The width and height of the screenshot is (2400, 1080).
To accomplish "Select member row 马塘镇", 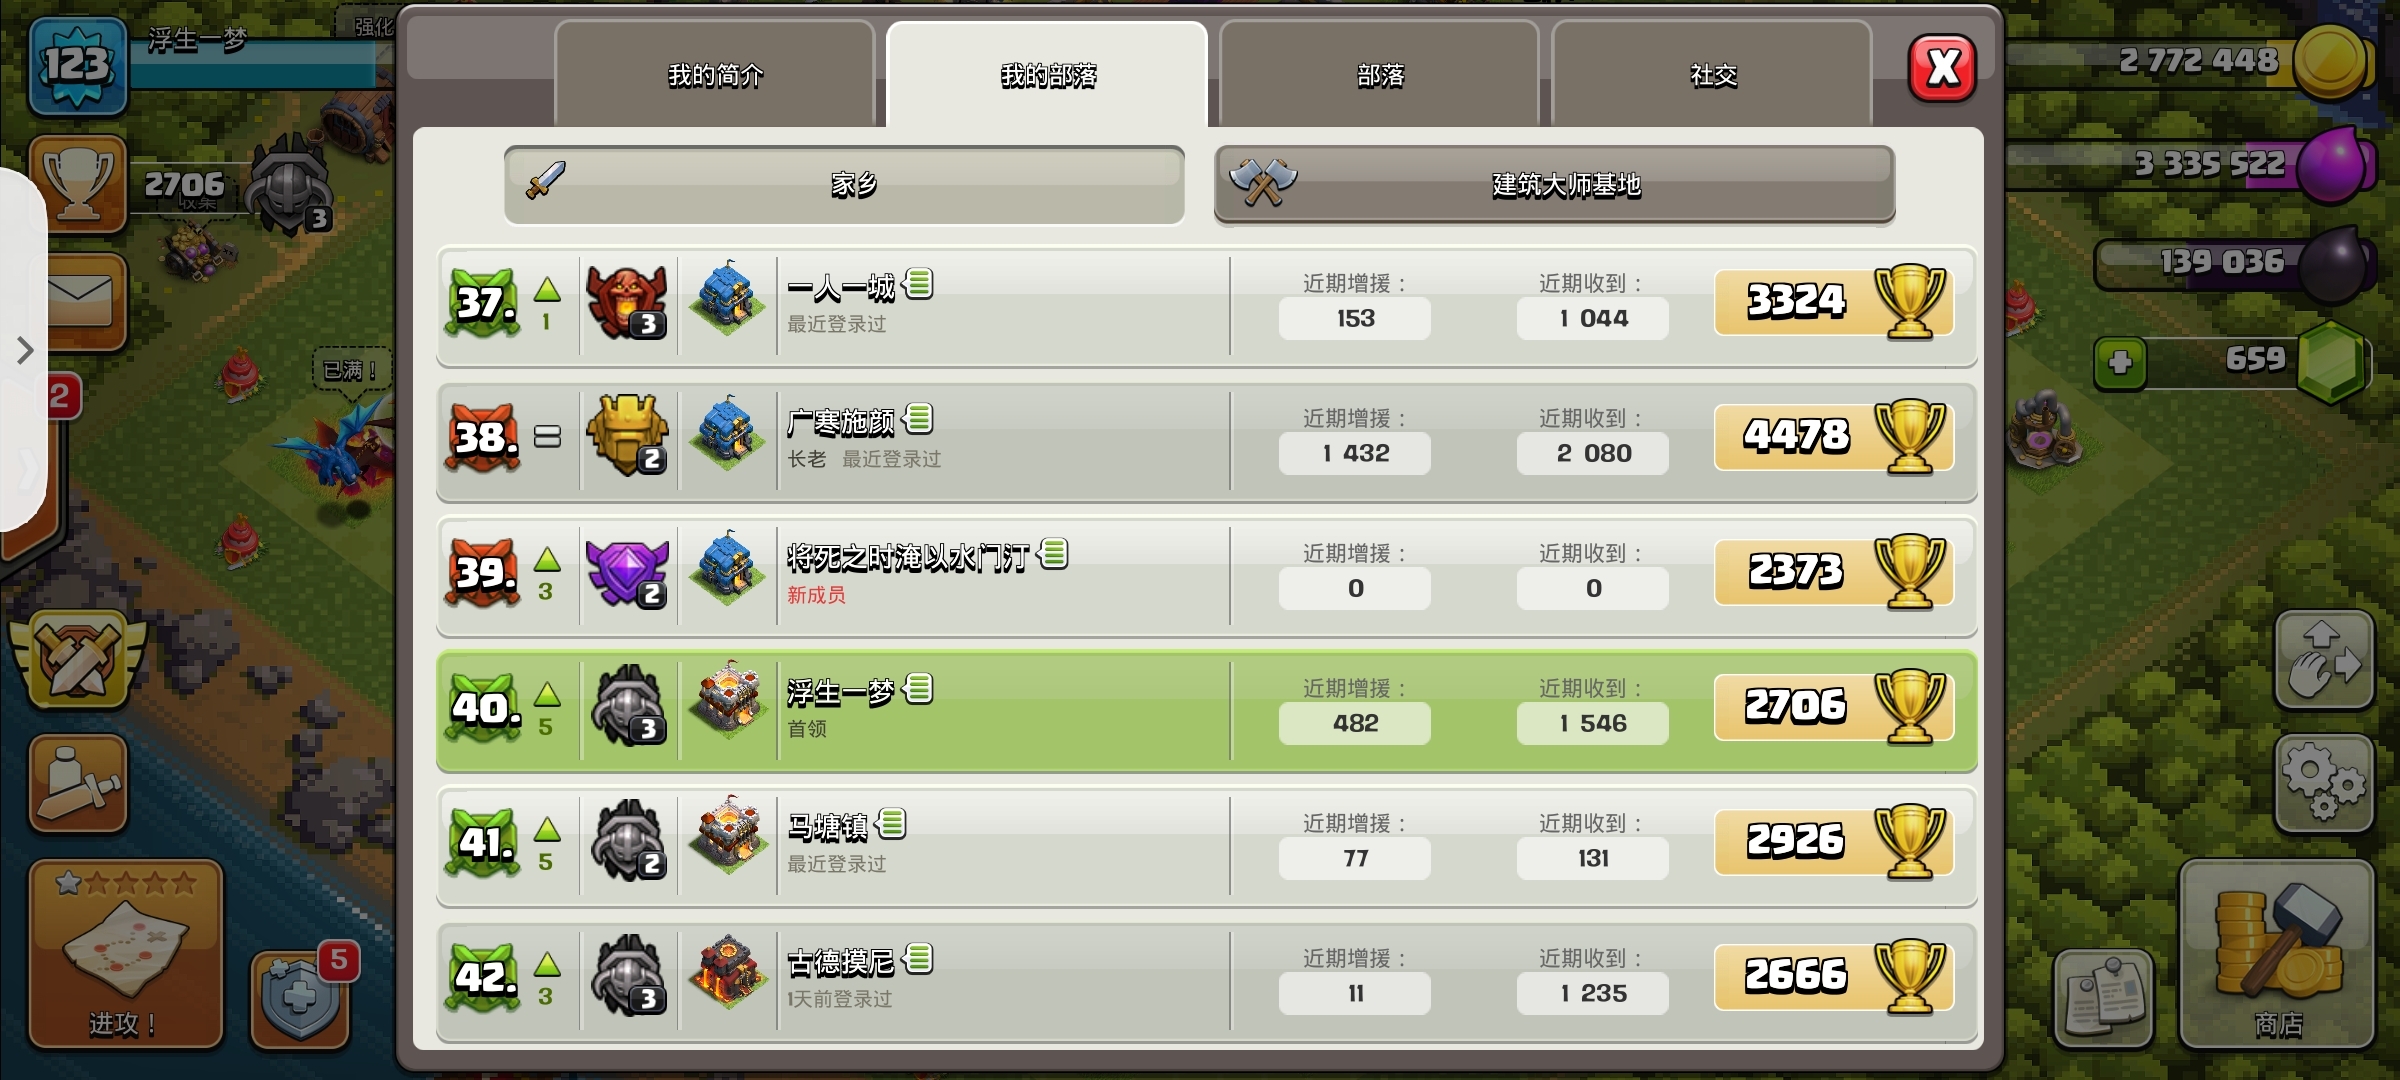I will tap(1206, 846).
